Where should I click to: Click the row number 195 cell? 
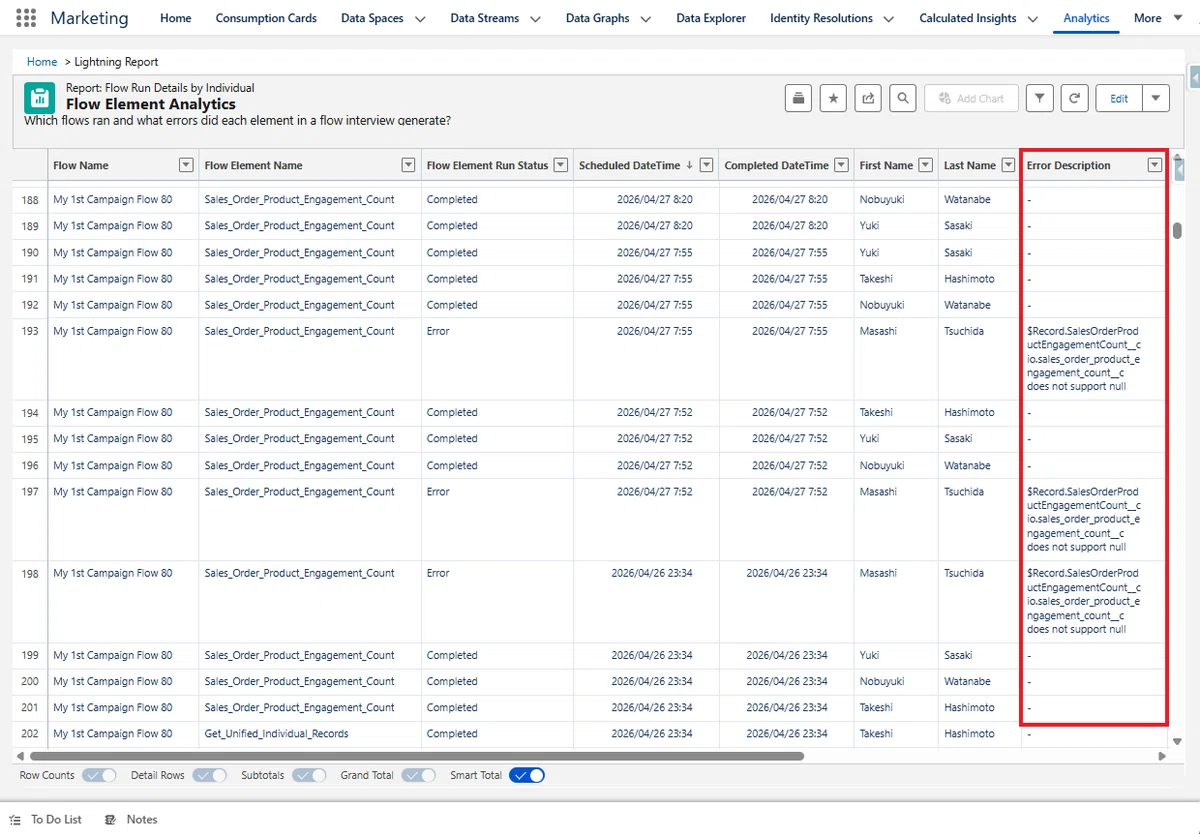30,438
